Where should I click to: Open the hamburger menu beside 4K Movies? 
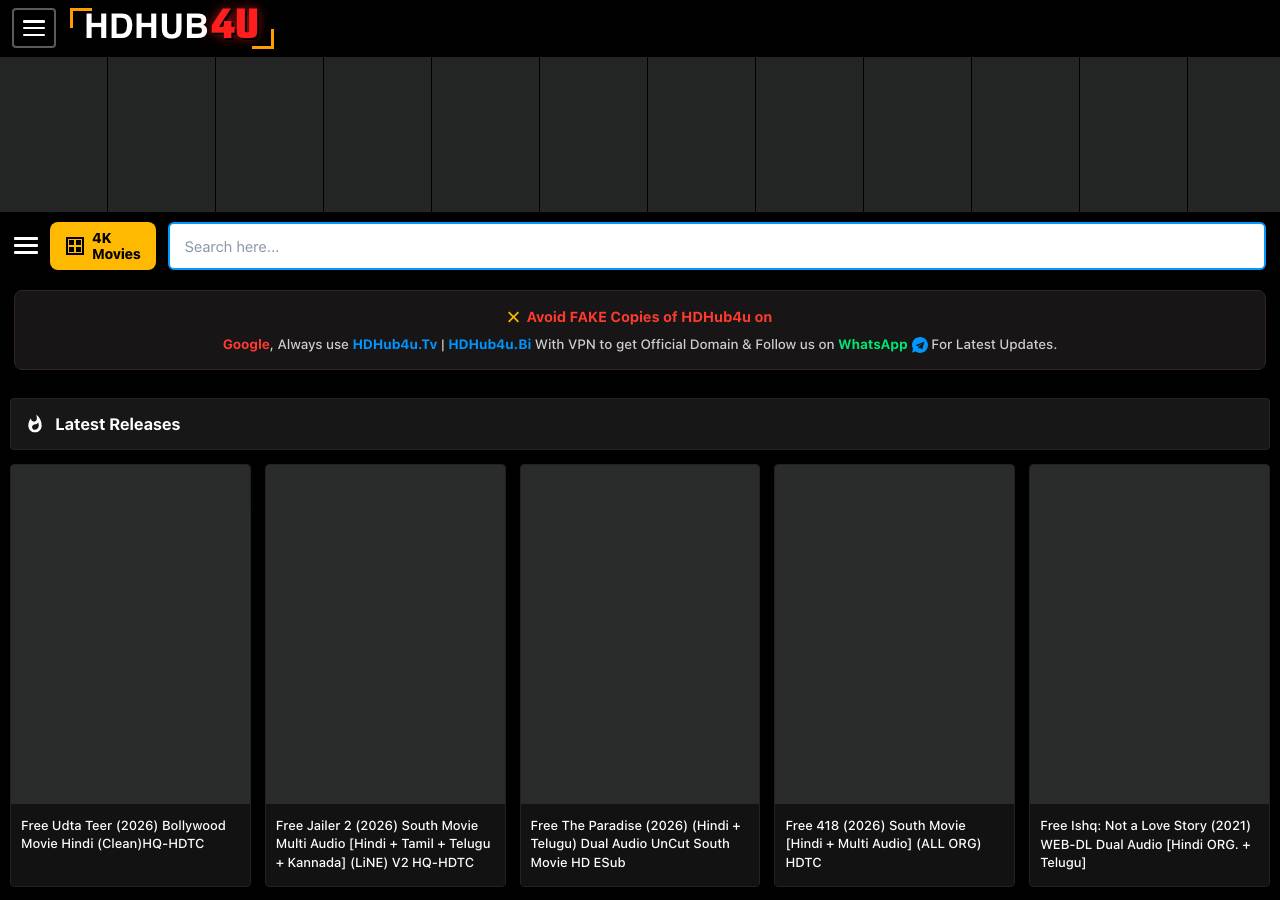pyautogui.click(x=26, y=246)
